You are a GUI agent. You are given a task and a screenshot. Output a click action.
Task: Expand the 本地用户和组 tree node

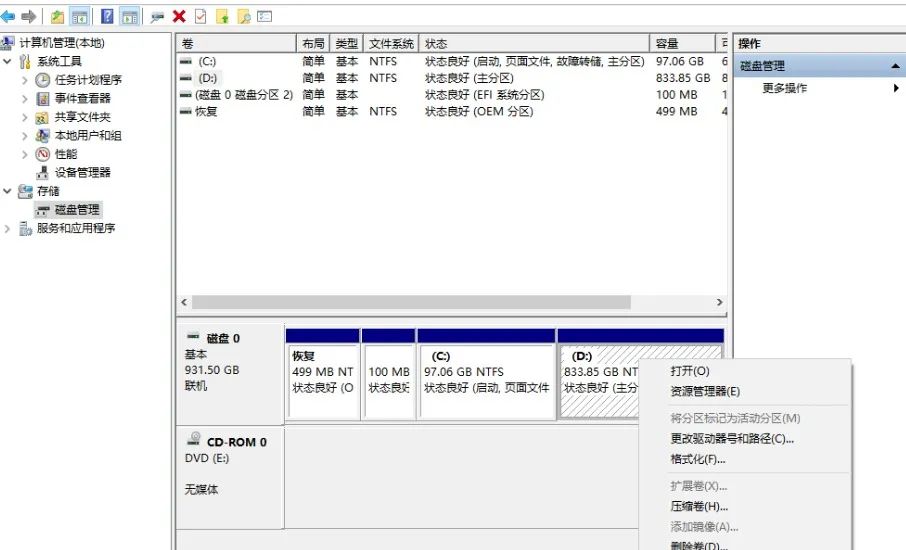(x=25, y=136)
